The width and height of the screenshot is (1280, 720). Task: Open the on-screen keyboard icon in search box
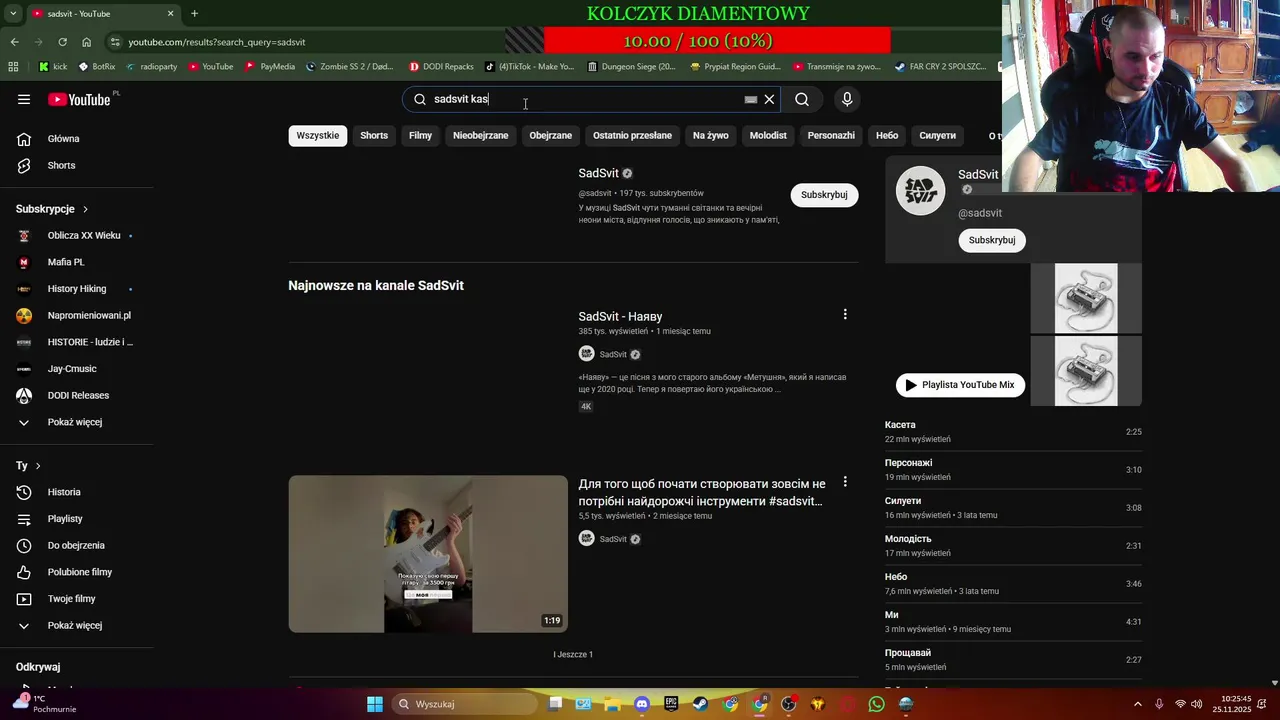pos(751,99)
